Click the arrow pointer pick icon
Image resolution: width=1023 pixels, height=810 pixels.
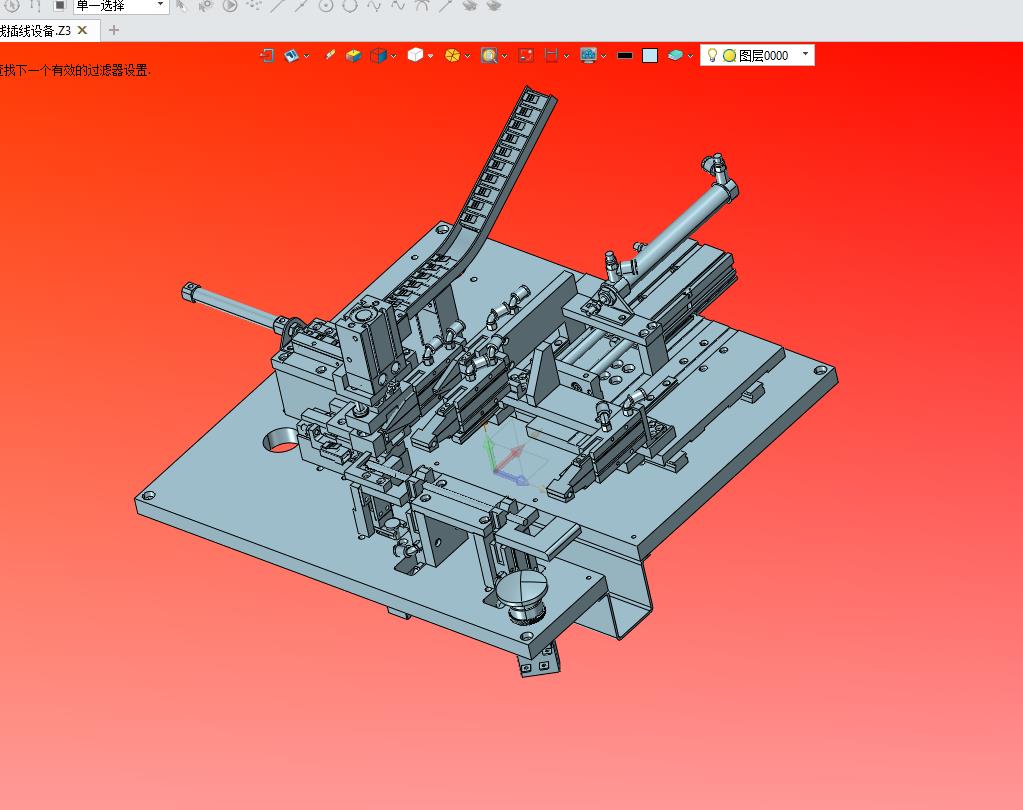tap(182, 6)
